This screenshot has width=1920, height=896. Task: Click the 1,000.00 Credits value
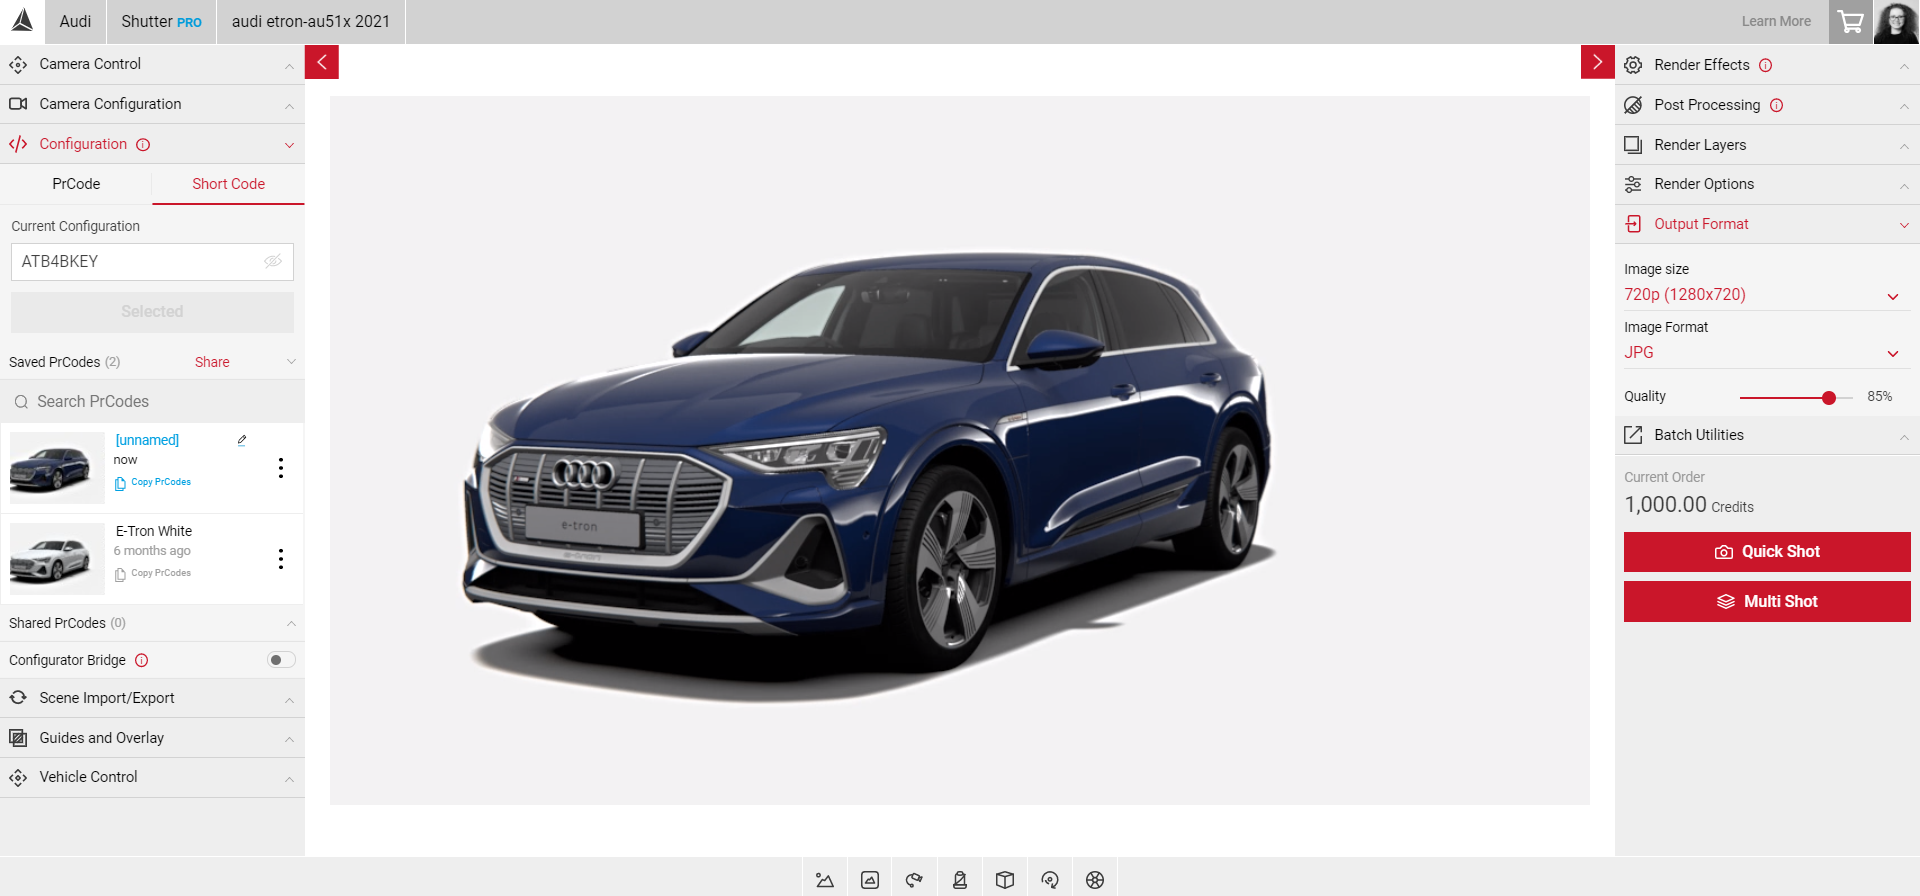1689,505
